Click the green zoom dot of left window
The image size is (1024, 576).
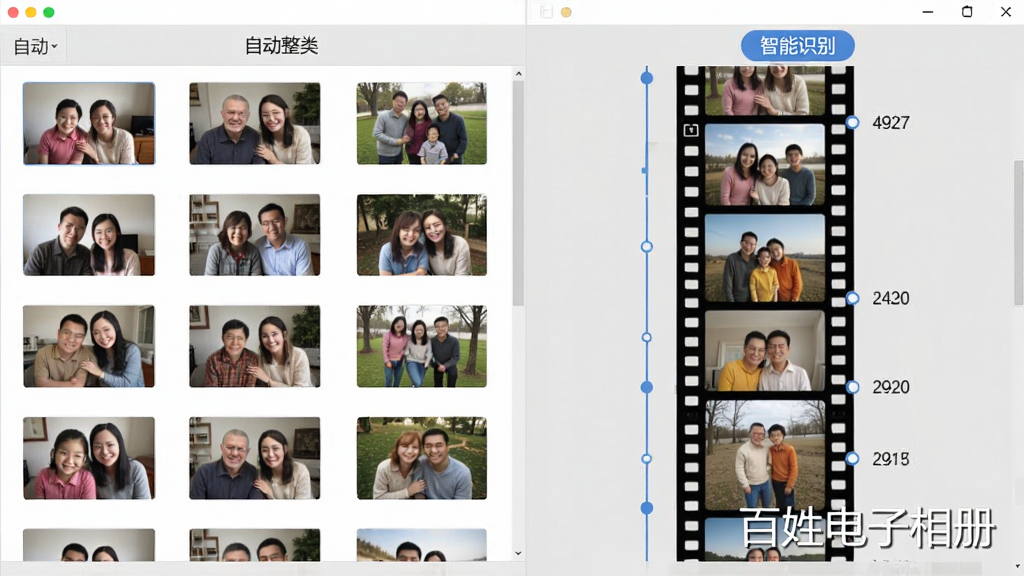[x=48, y=12]
